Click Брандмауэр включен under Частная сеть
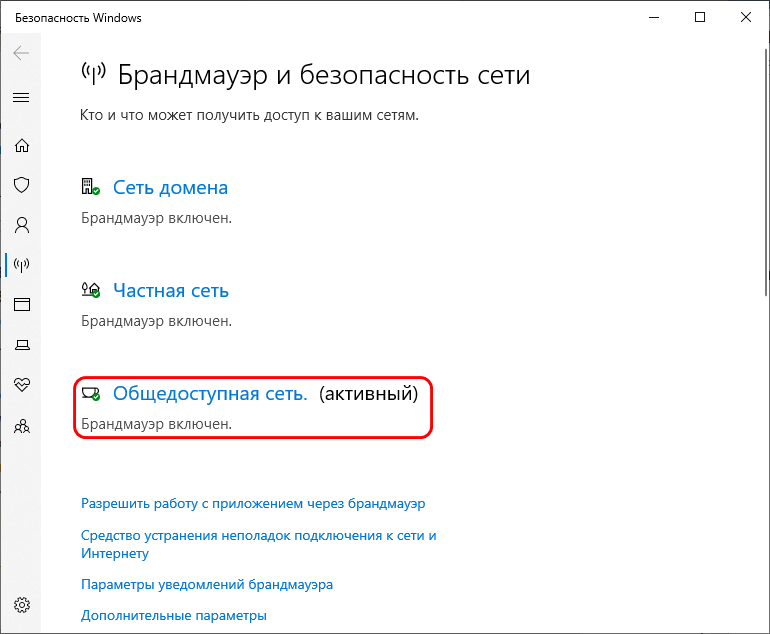This screenshot has width=770, height=634. 156,321
